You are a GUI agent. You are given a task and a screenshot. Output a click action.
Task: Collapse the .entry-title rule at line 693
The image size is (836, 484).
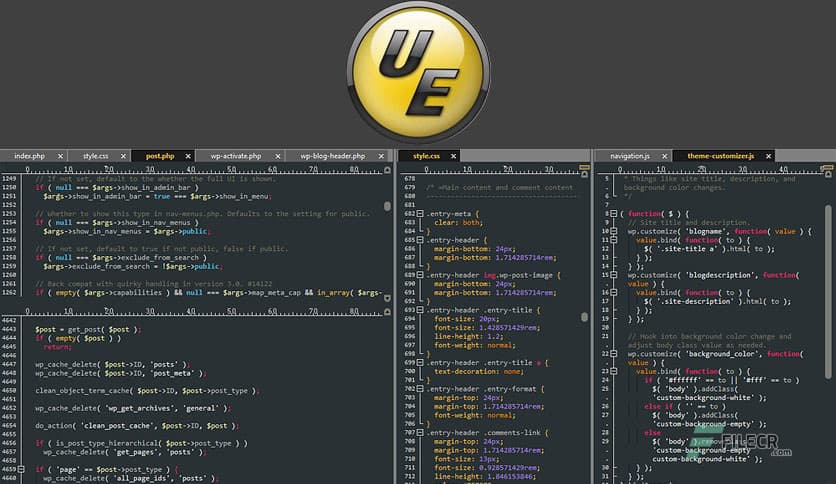coord(420,310)
